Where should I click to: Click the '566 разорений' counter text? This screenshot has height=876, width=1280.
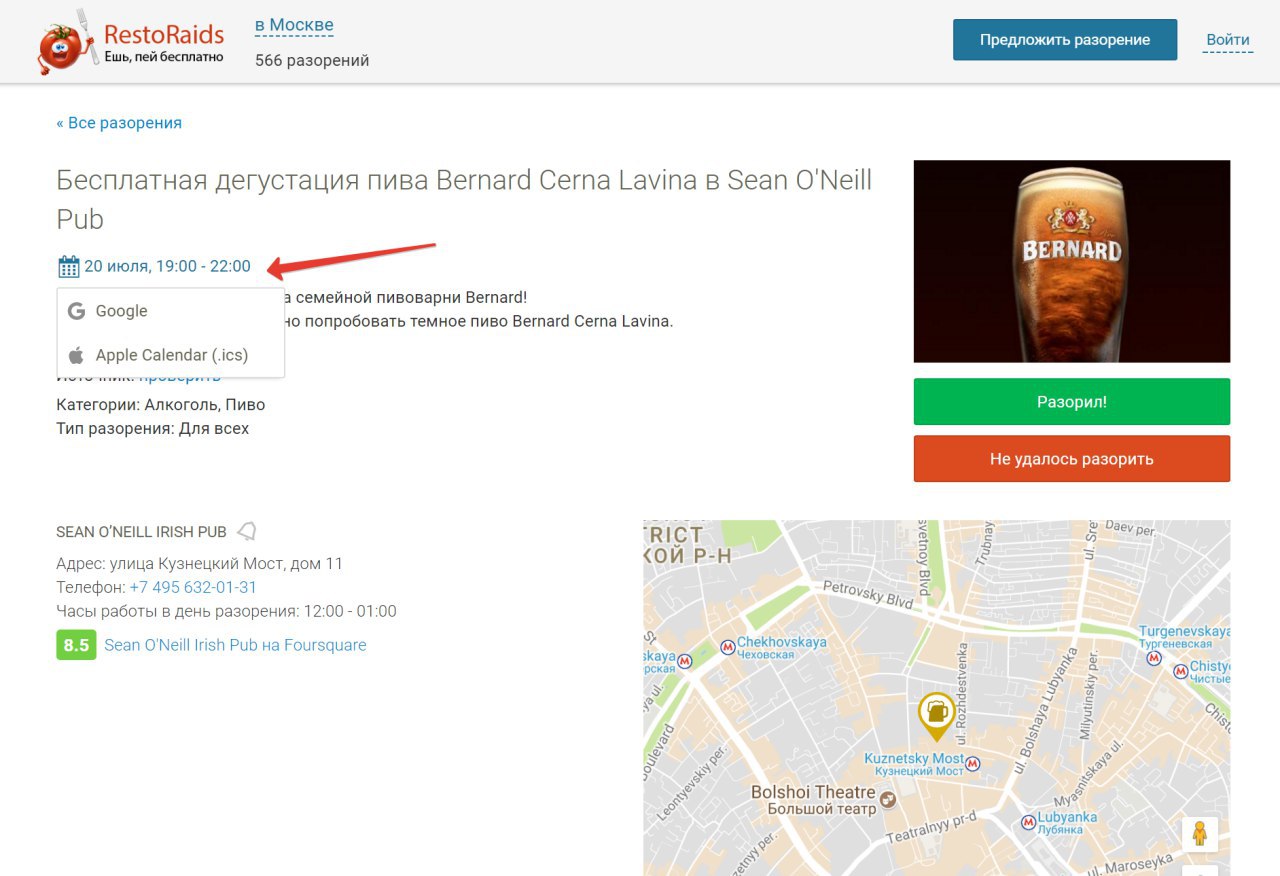pos(312,60)
